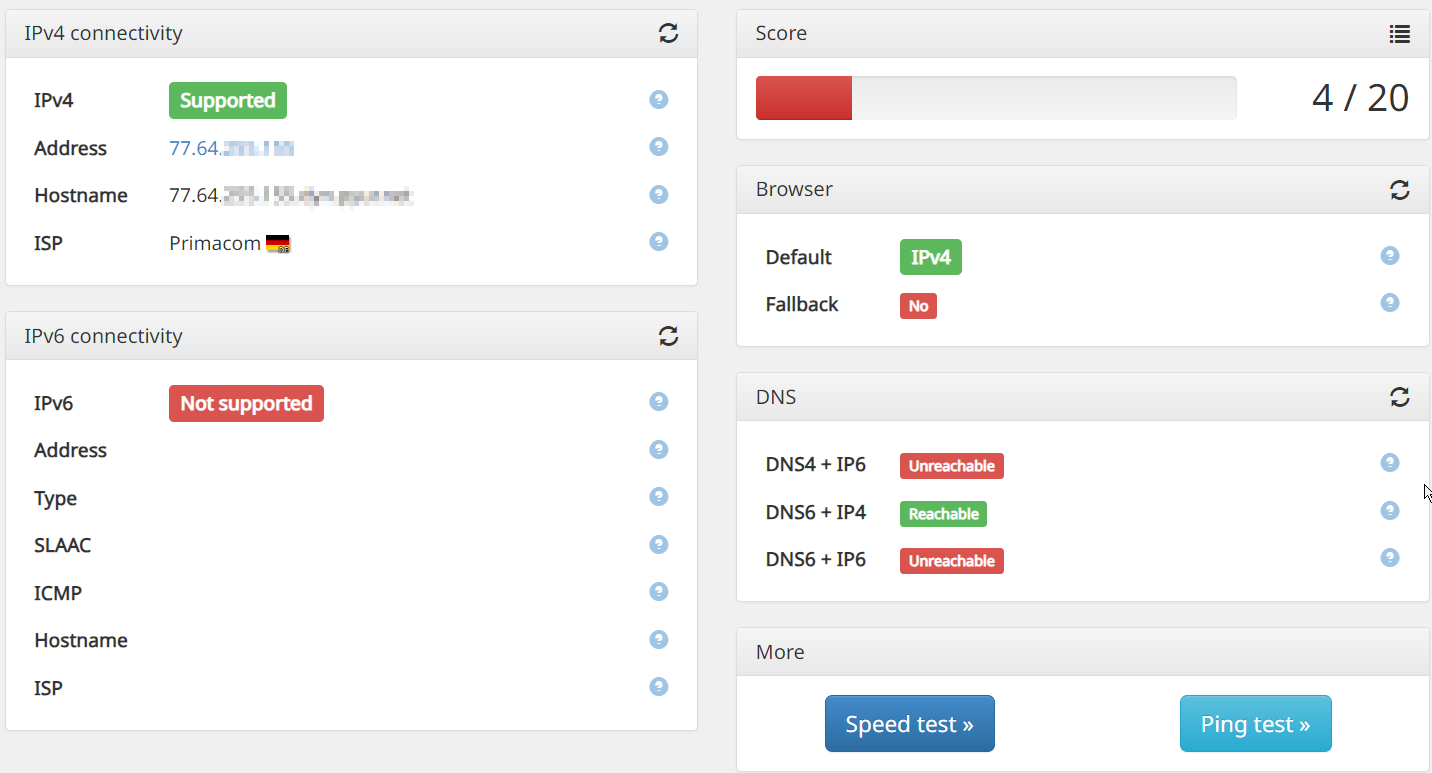This screenshot has height=773, width=1432.
Task: Refresh the Browser panel
Action: click(x=1400, y=189)
